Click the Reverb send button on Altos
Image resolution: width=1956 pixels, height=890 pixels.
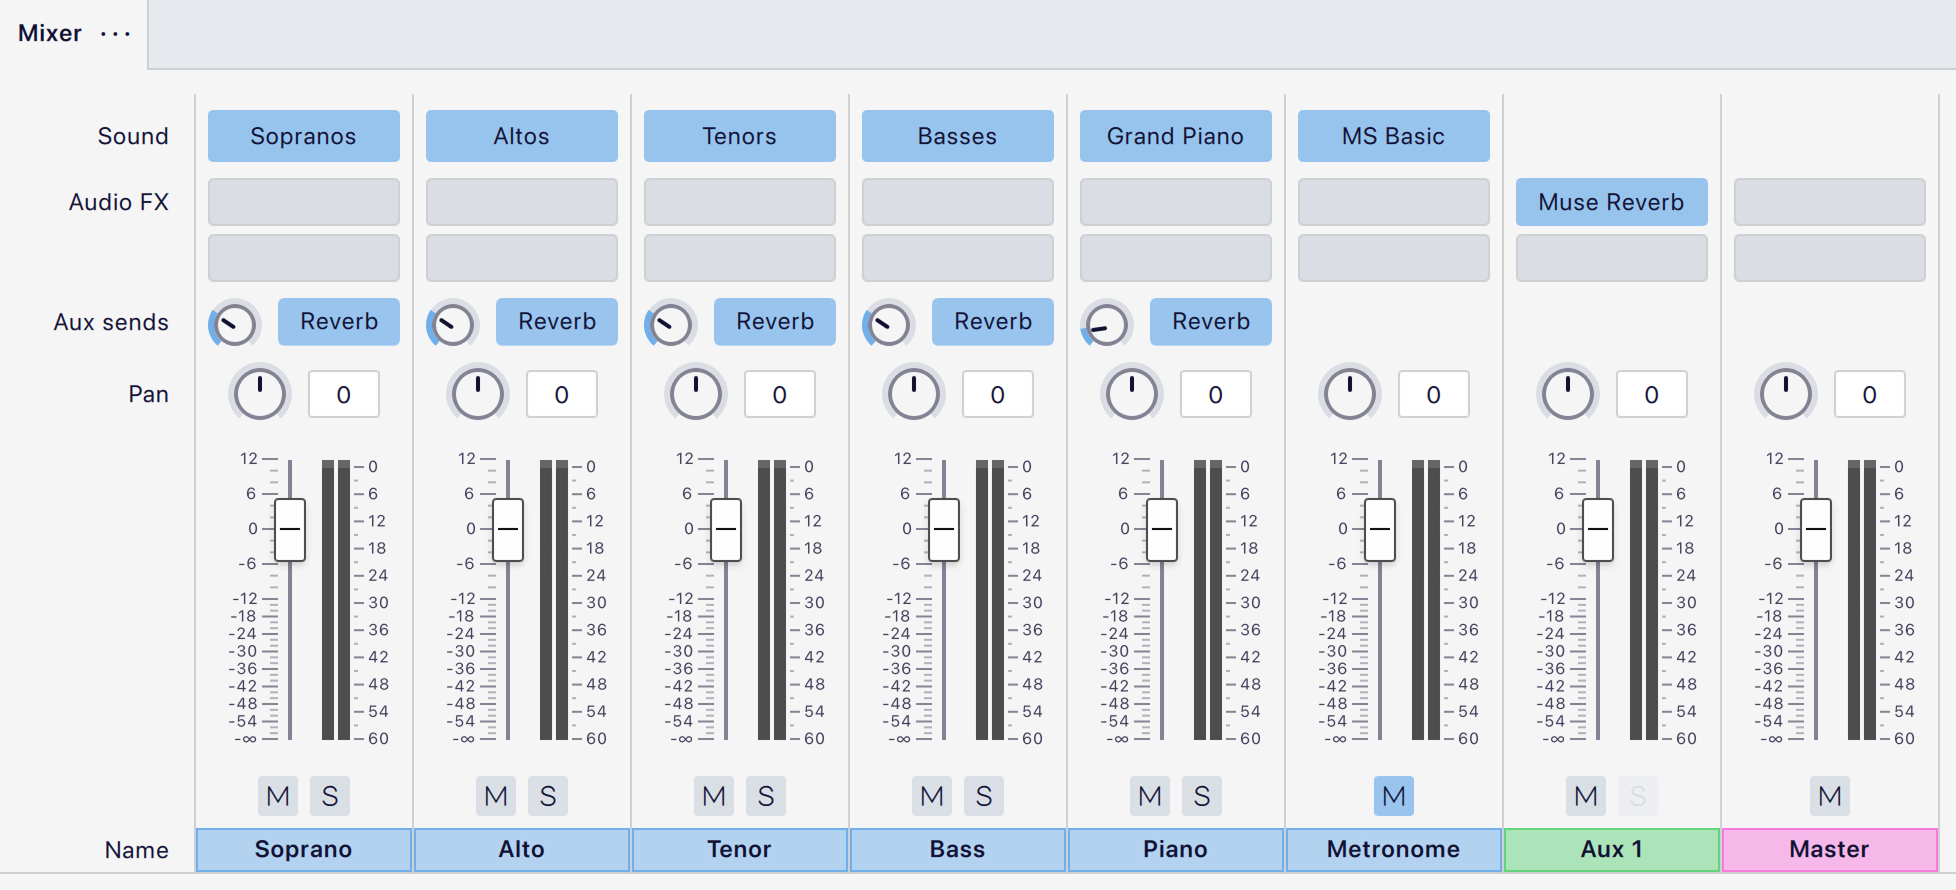click(556, 322)
